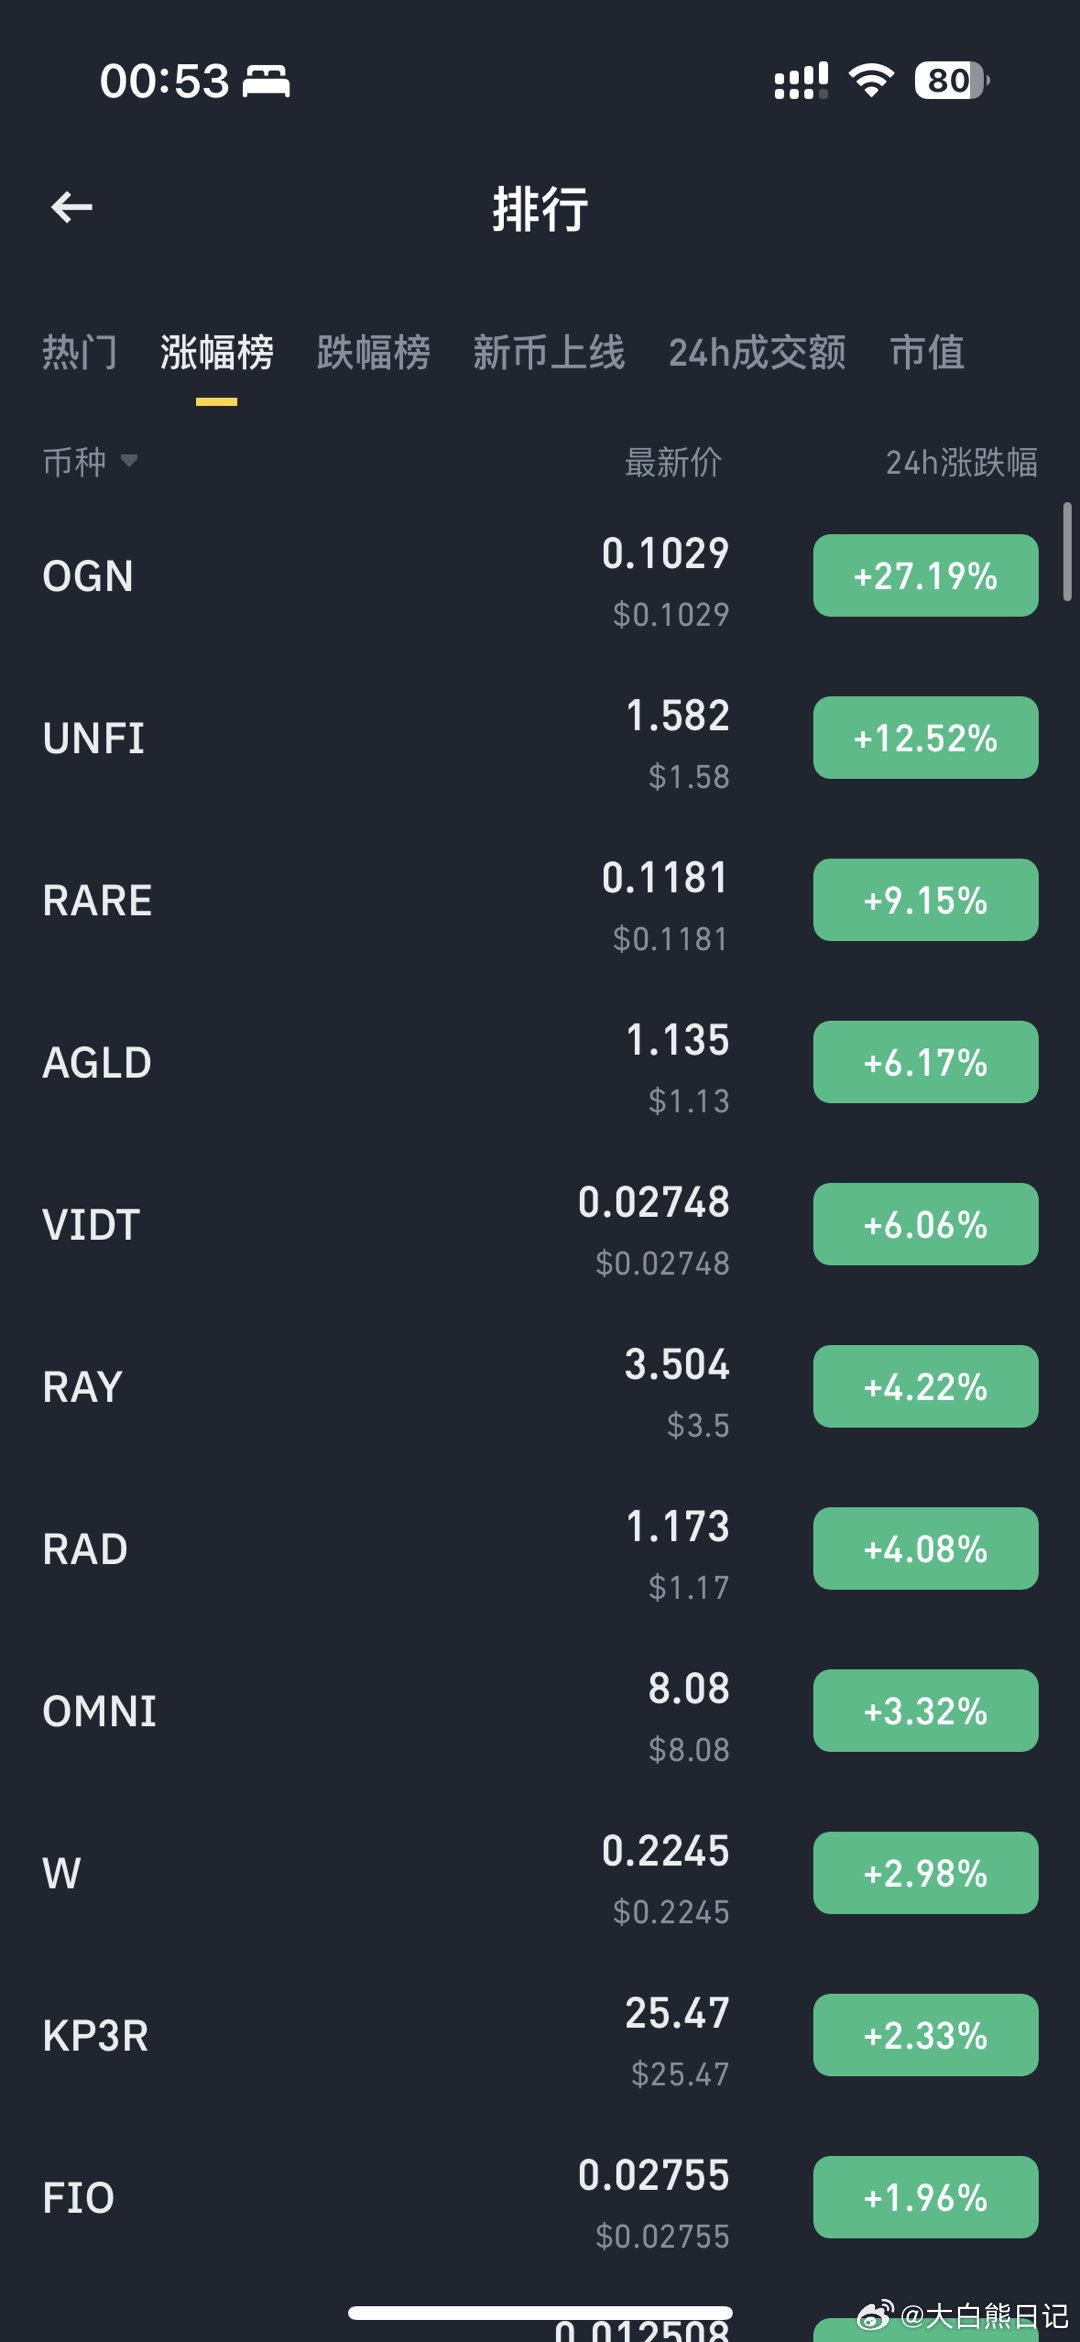Click the list scrollbar handle
This screenshot has height=2342, width=1080.
[1067, 551]
